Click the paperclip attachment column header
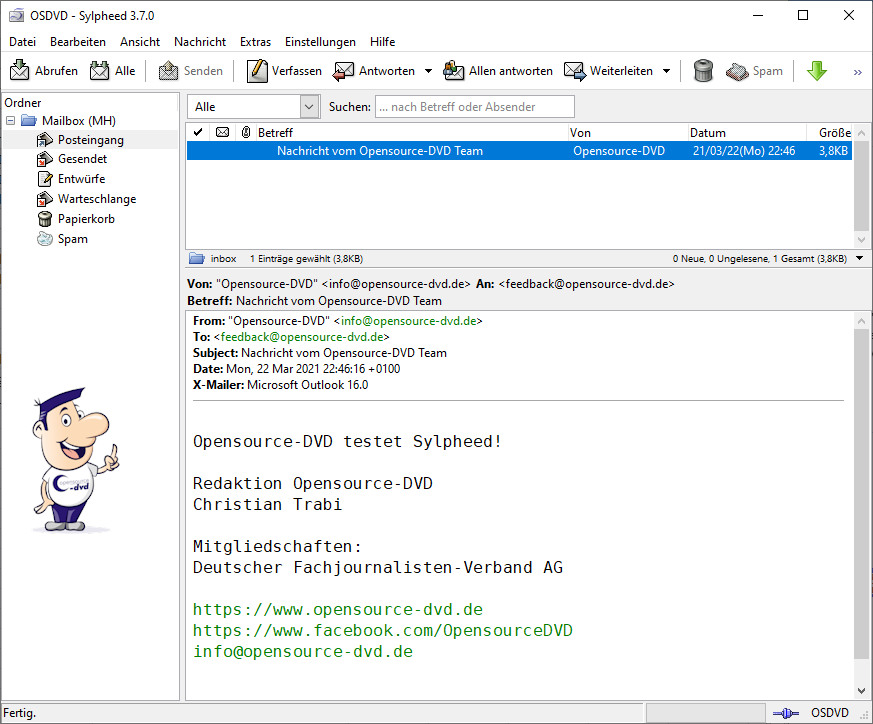The height and width of the screenshot is (724, 873). coord(246,132)
